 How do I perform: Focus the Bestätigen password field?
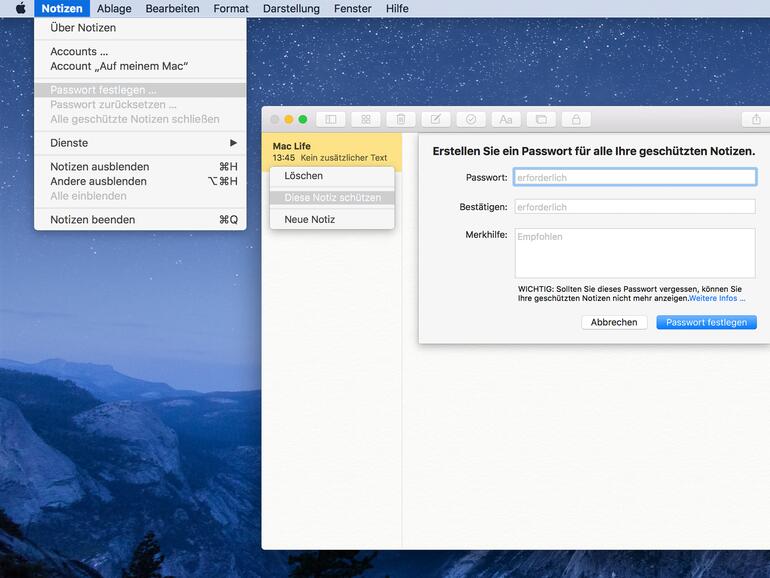point(634,207)
